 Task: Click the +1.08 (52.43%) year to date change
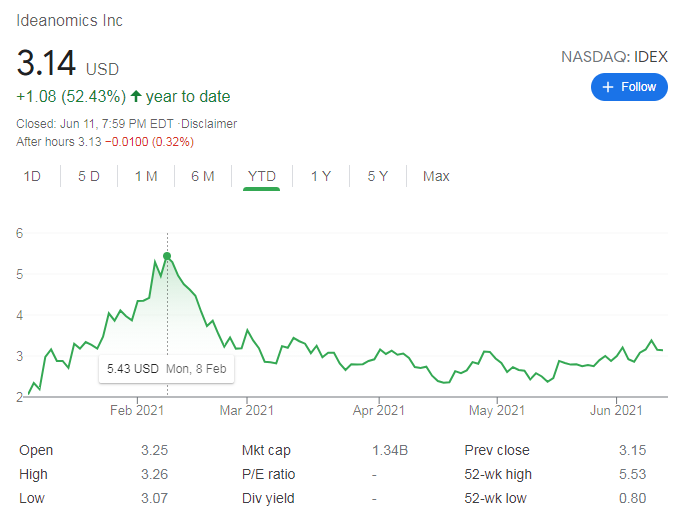[123, 96]
